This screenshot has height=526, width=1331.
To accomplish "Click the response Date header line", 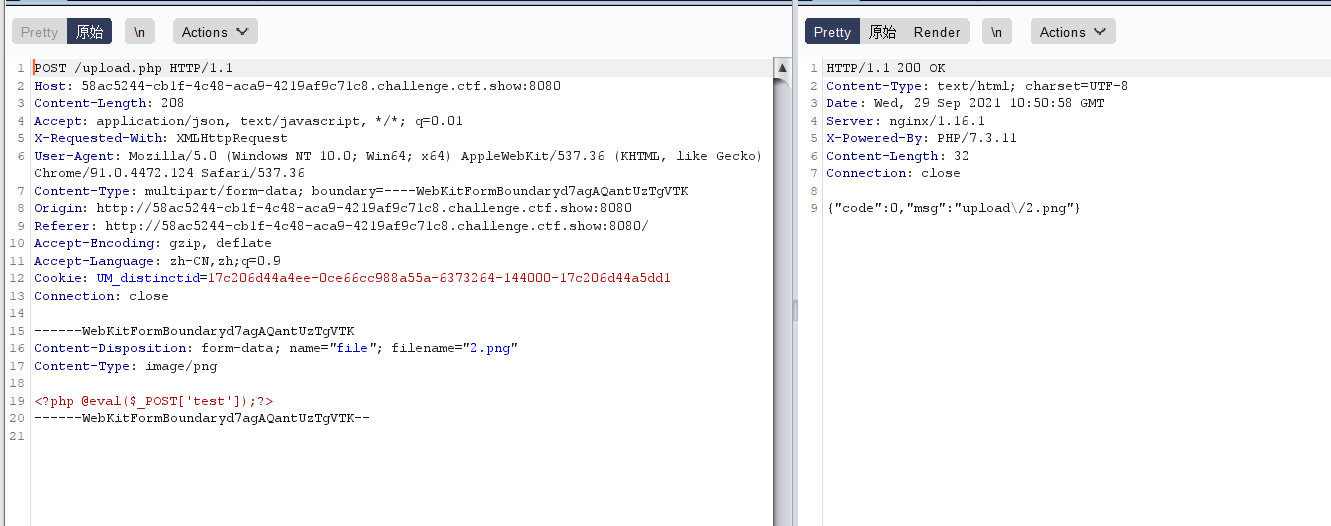I will (965, 103).
